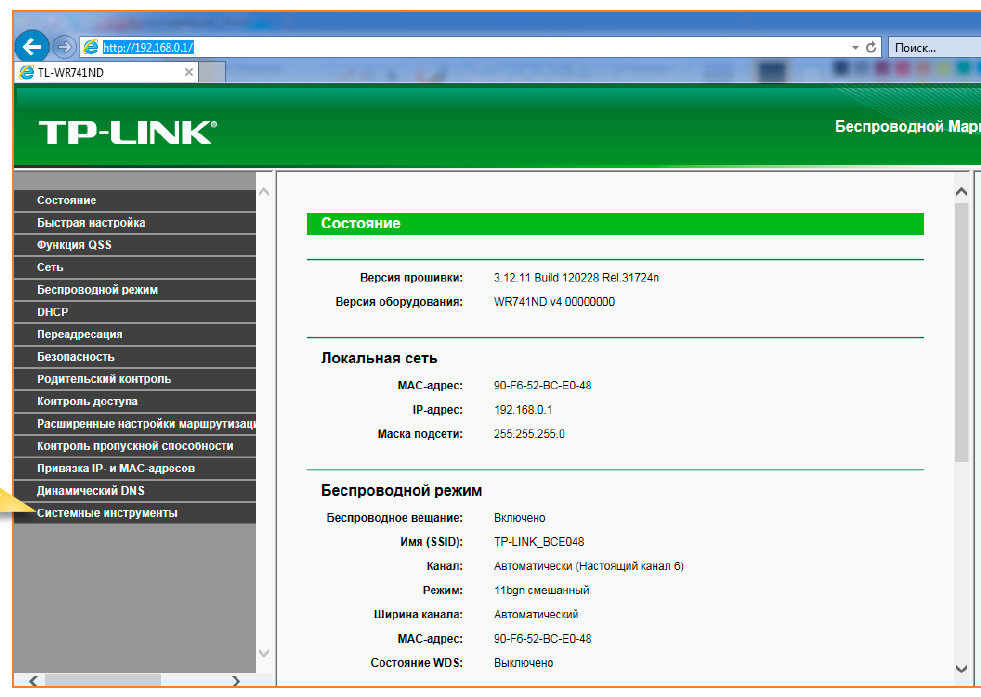
Task: Expand the DHCP sidebar section
Action: coord(53,312)
